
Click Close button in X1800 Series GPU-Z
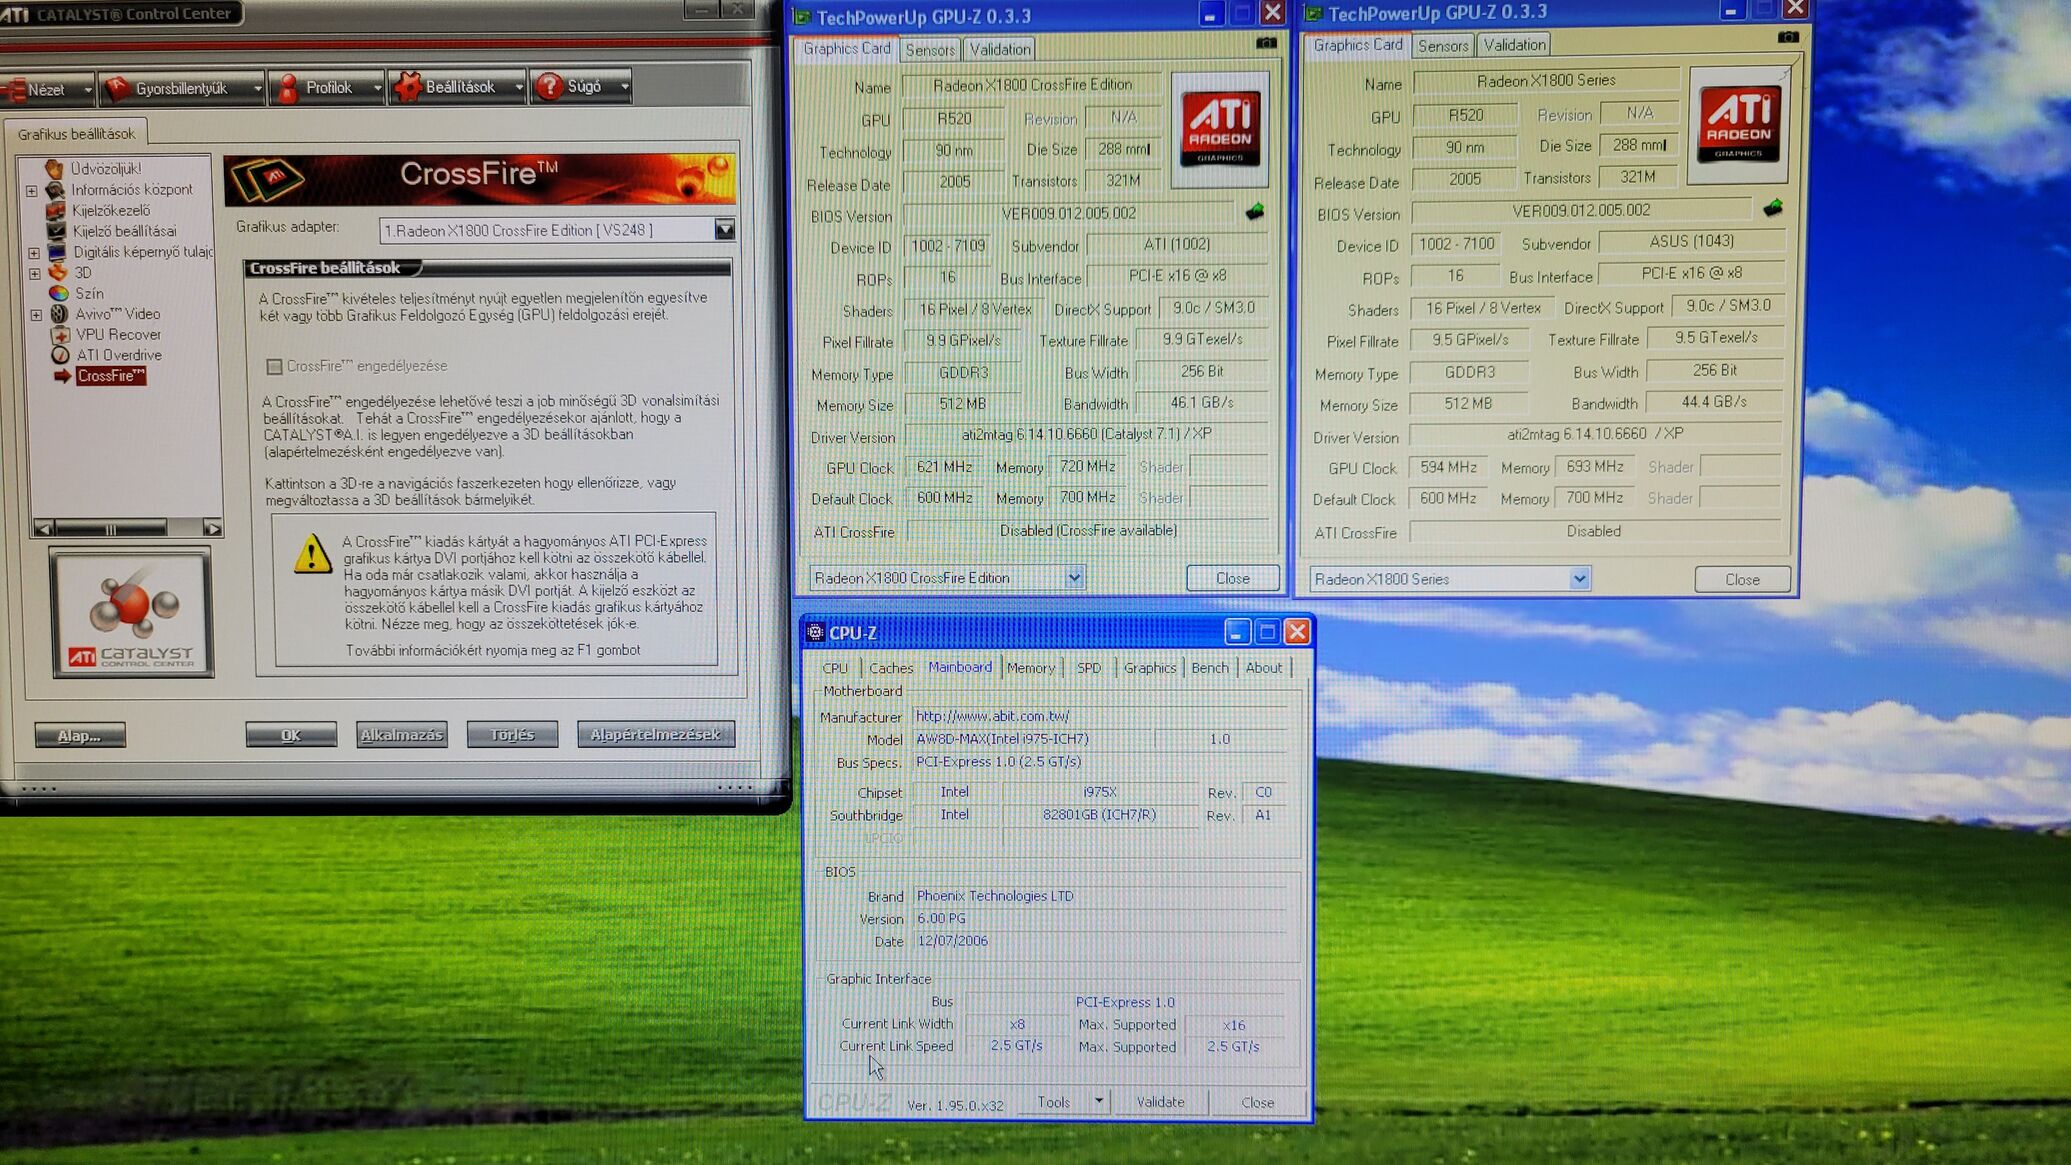(1742, 580)
